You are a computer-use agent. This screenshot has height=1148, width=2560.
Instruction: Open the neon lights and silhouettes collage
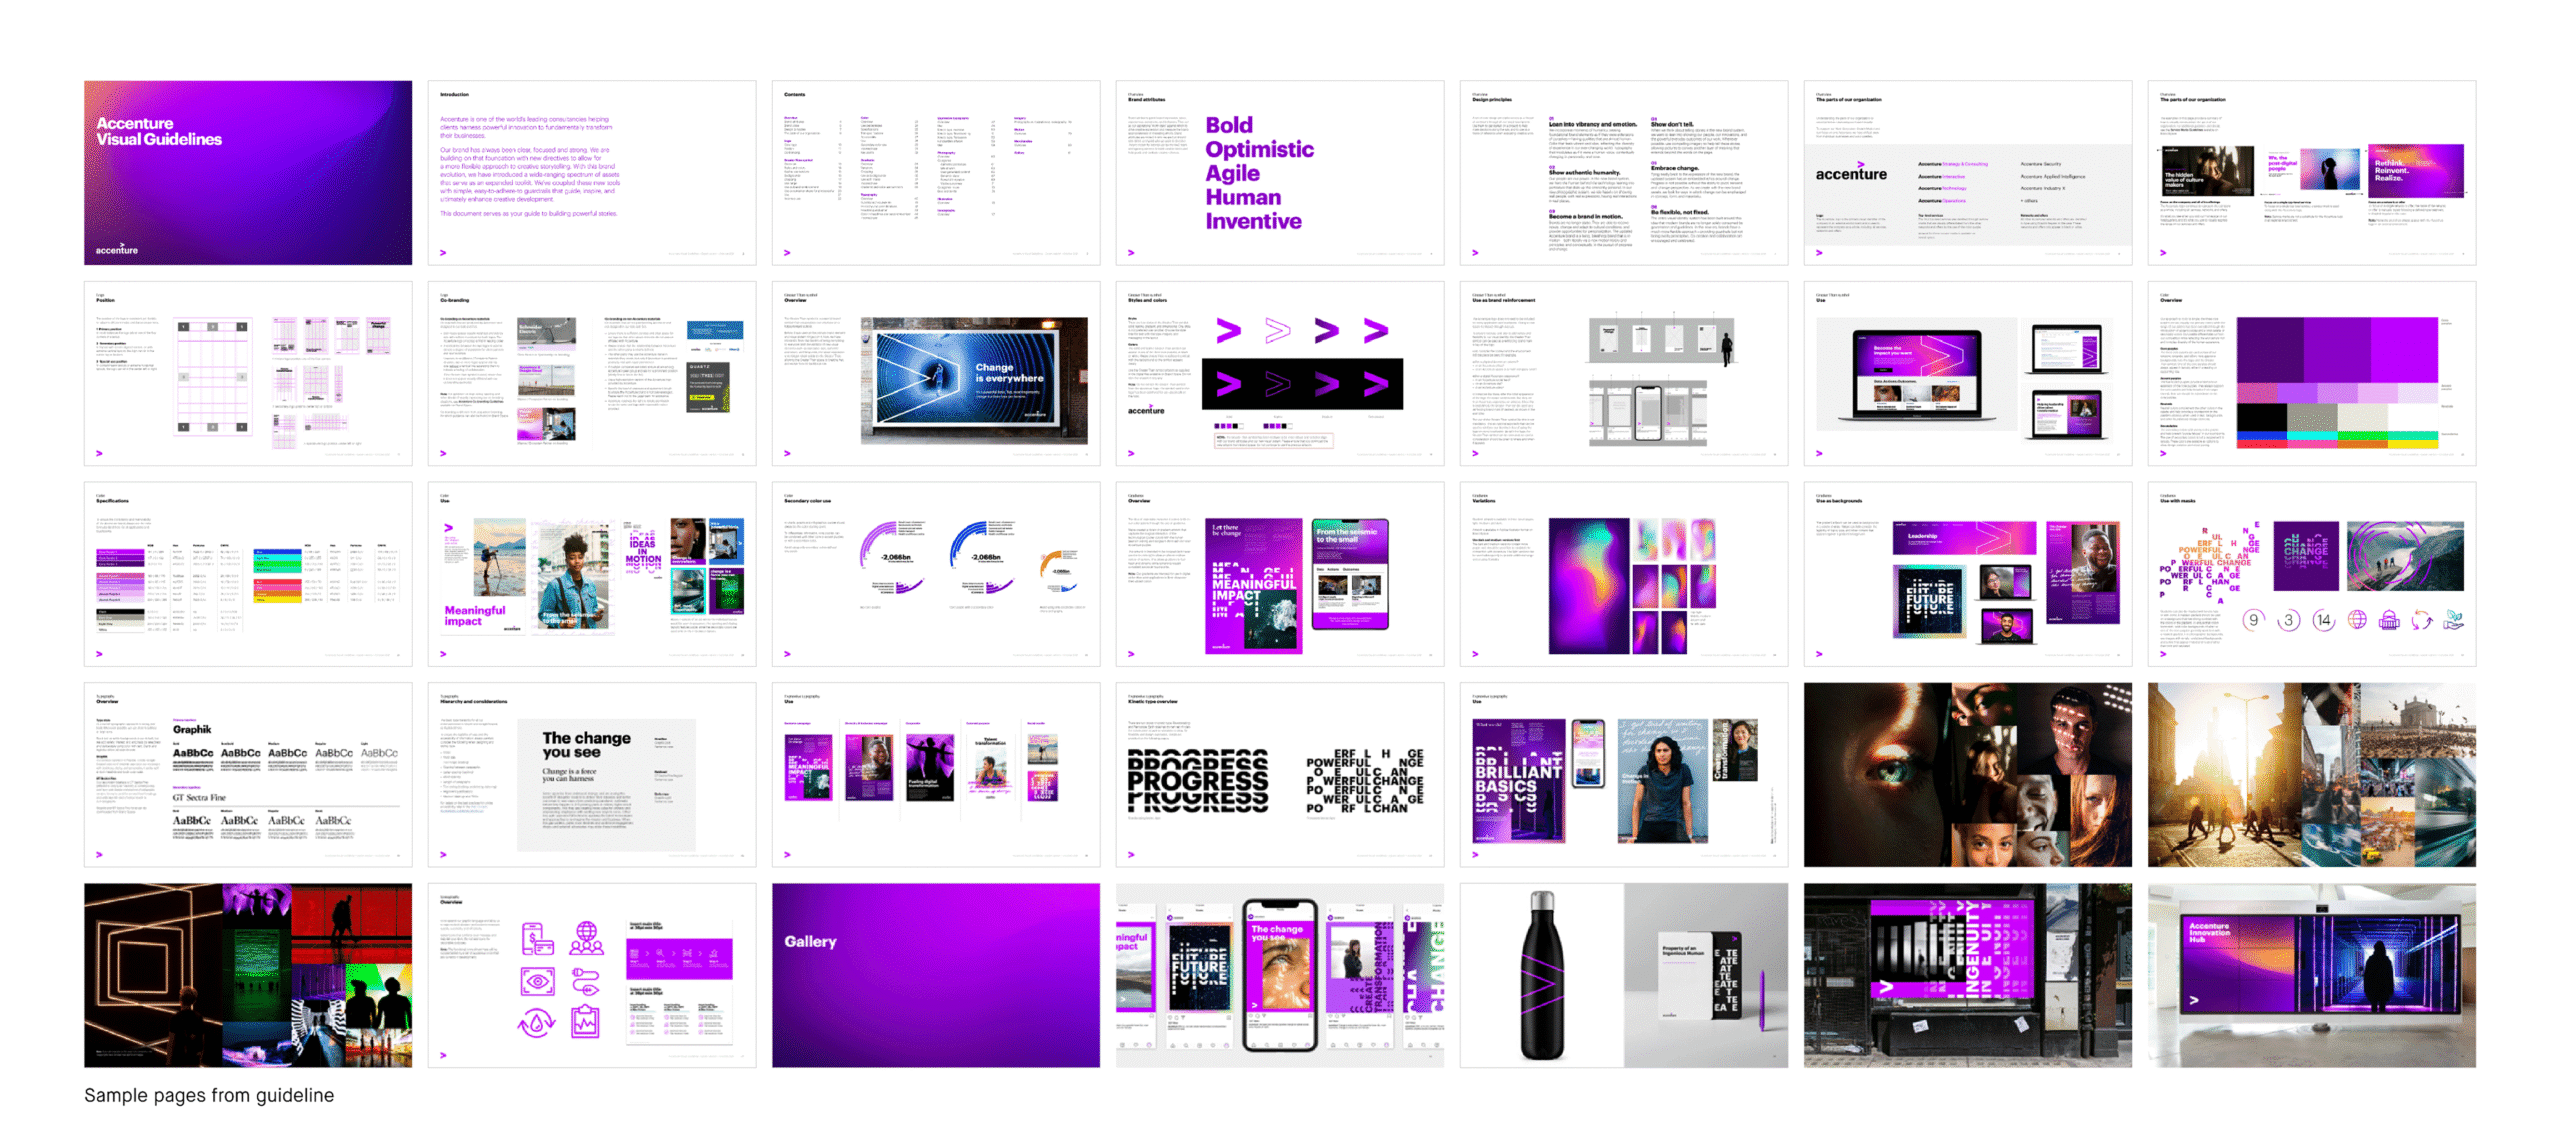pos(247,975)
